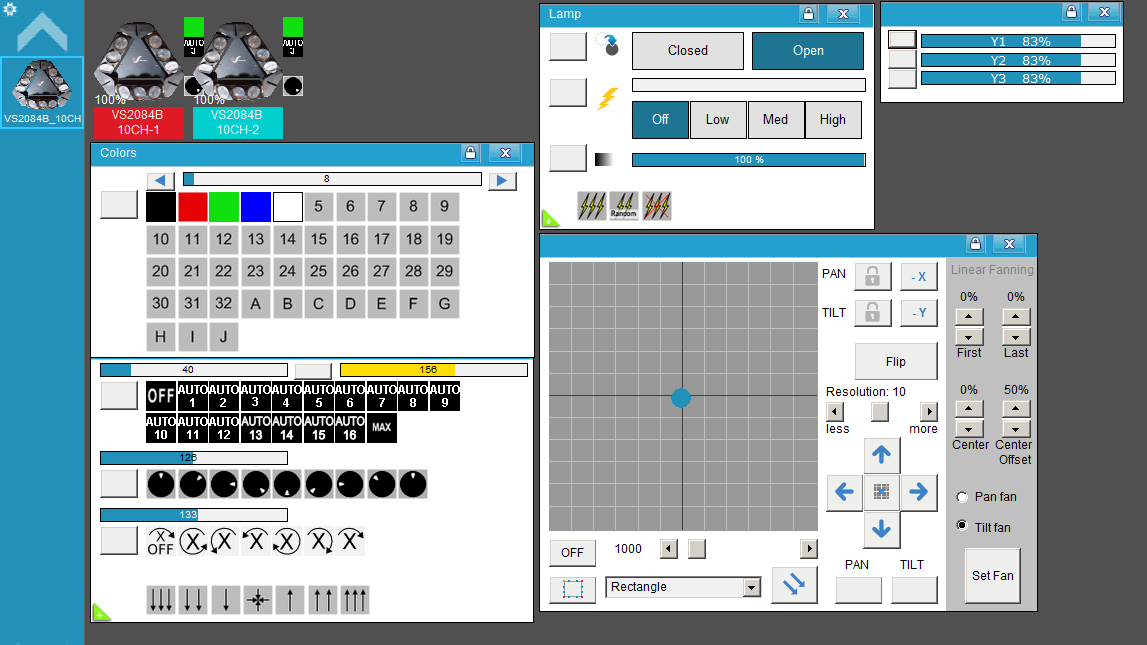The image size is (1147, 645).
Task: Select AUTO 16 program icon
Action: (350, 428)
